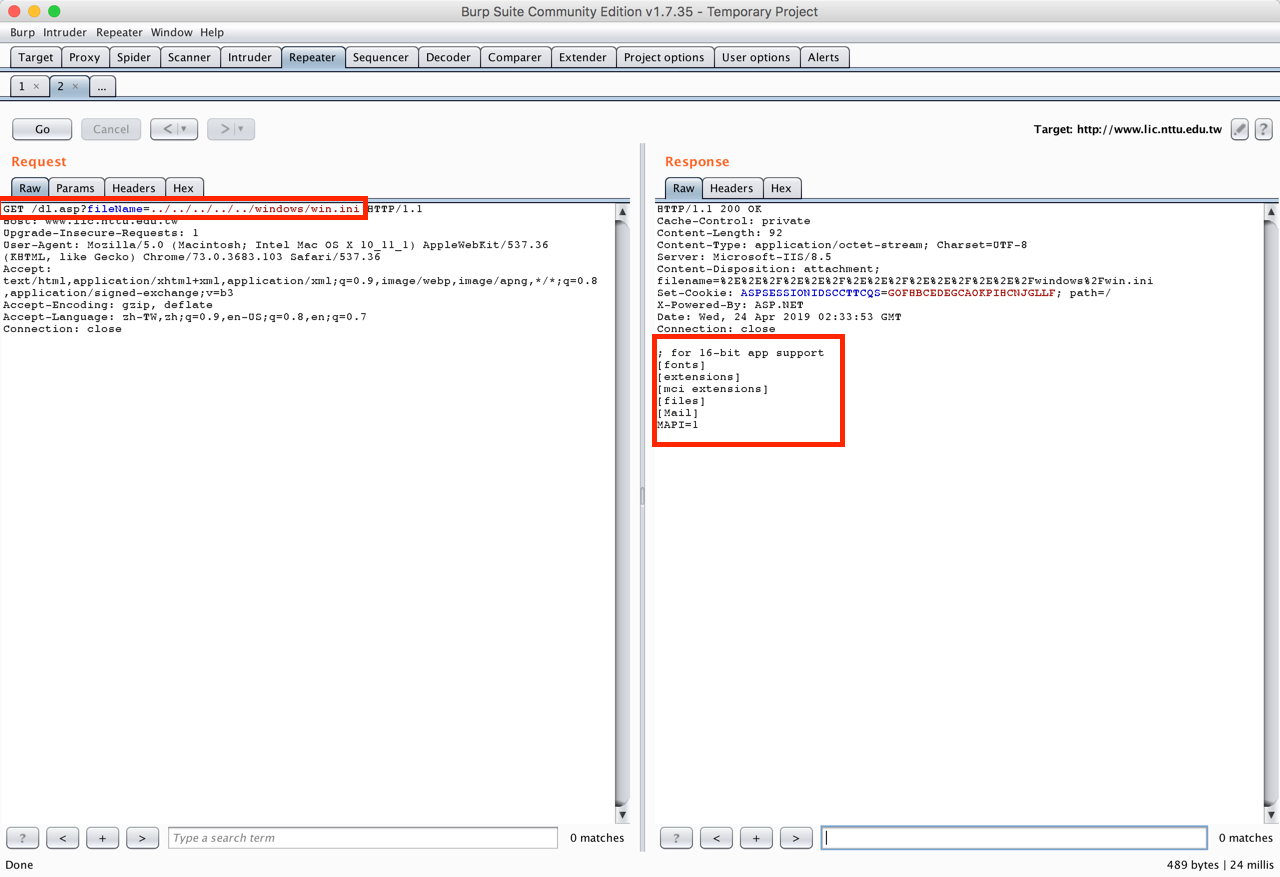Click the HTTP/1.1 200 OK status line
Viewport: 1280px width, 877px height.
point(709,209)
